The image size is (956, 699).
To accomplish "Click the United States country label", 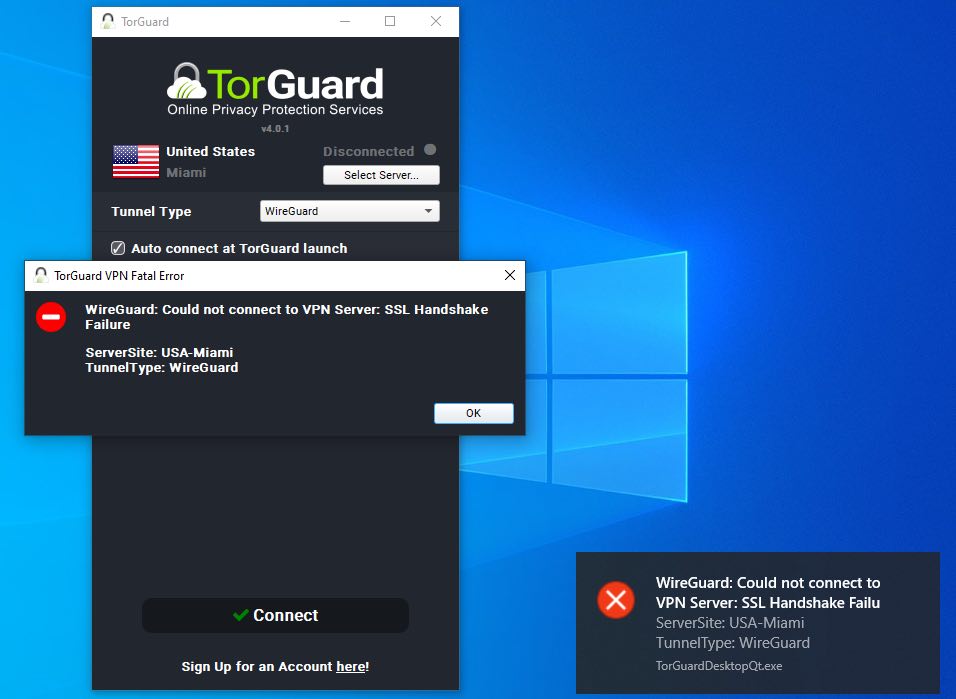I will coord(210,151).
